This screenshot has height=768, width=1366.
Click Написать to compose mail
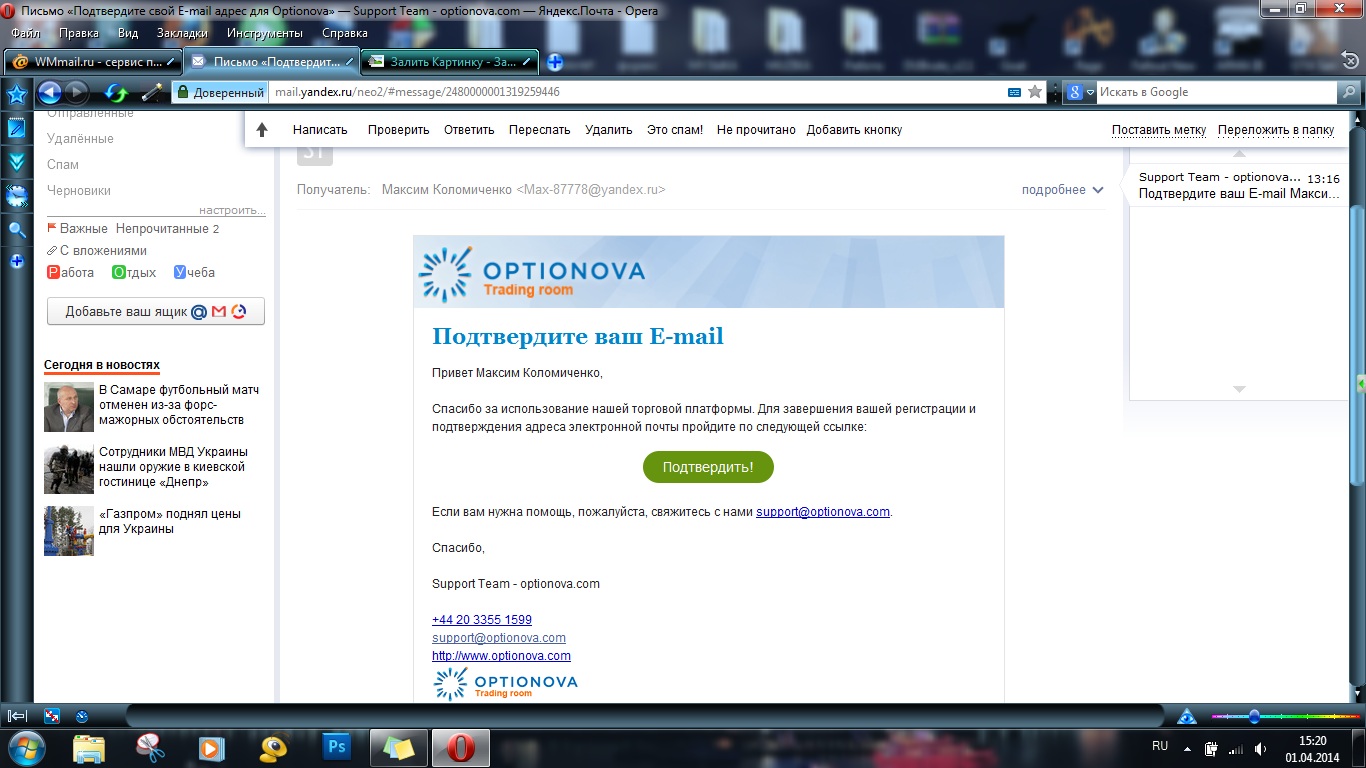click(320, 130)
